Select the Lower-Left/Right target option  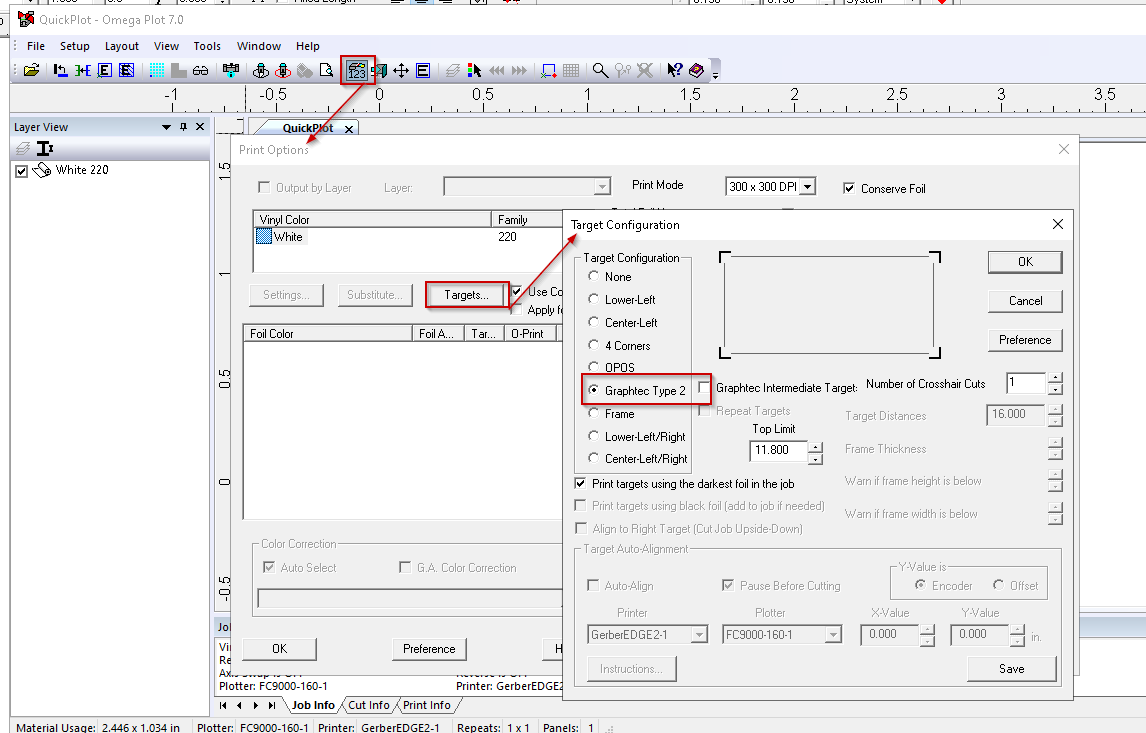pos(593,436)
